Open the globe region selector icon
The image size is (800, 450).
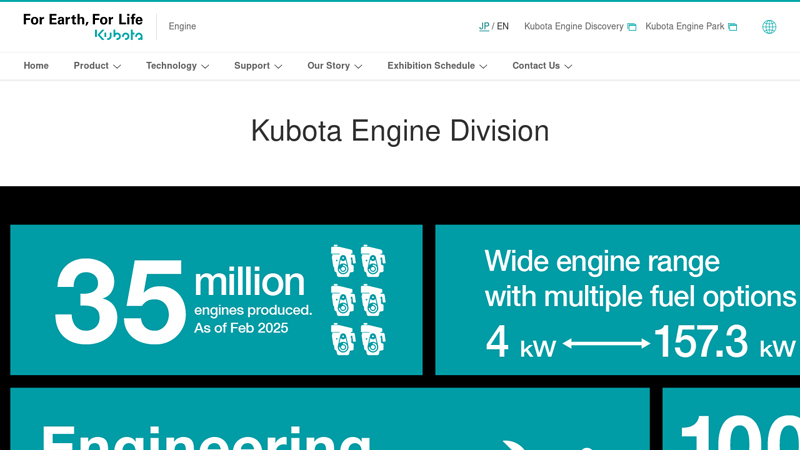769,27
